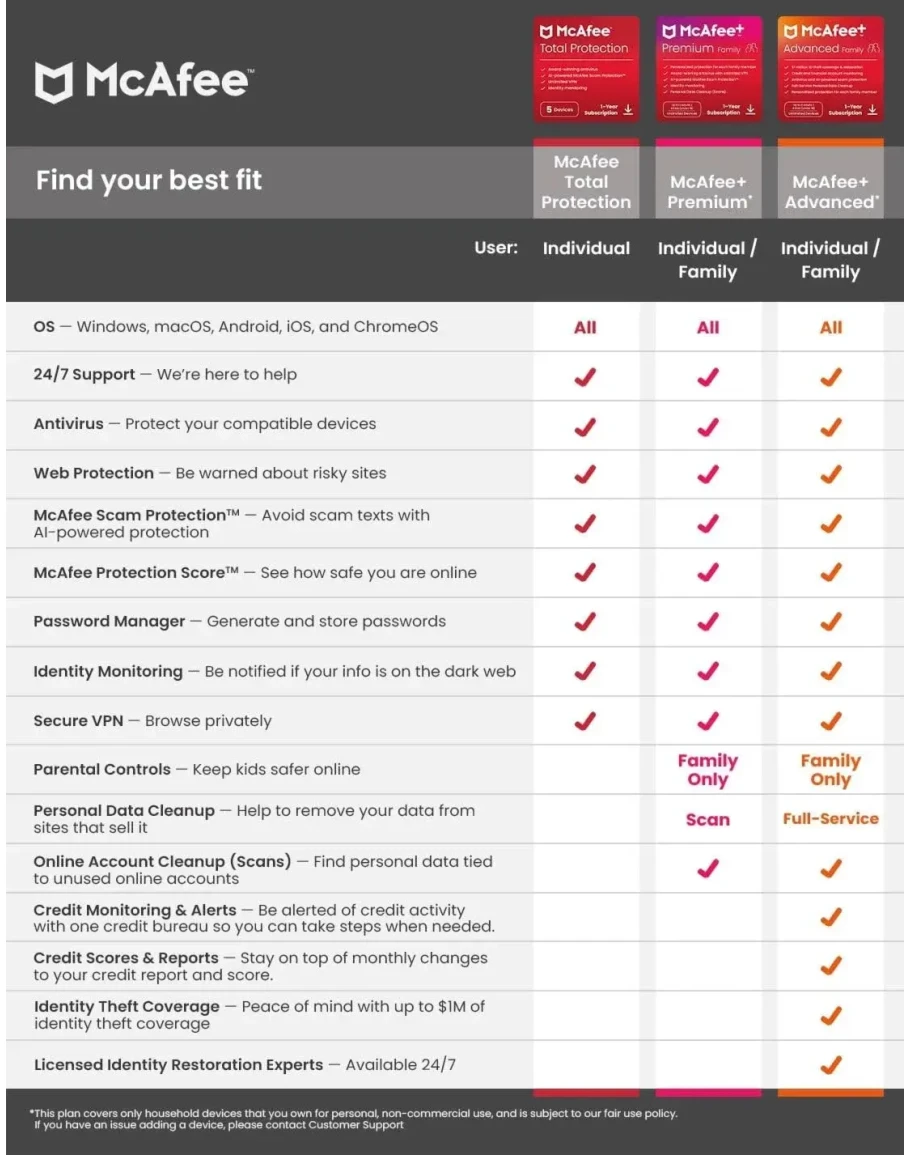
Task: Click Family Only under McAfee+ Advanced
Action: [830, 770]
